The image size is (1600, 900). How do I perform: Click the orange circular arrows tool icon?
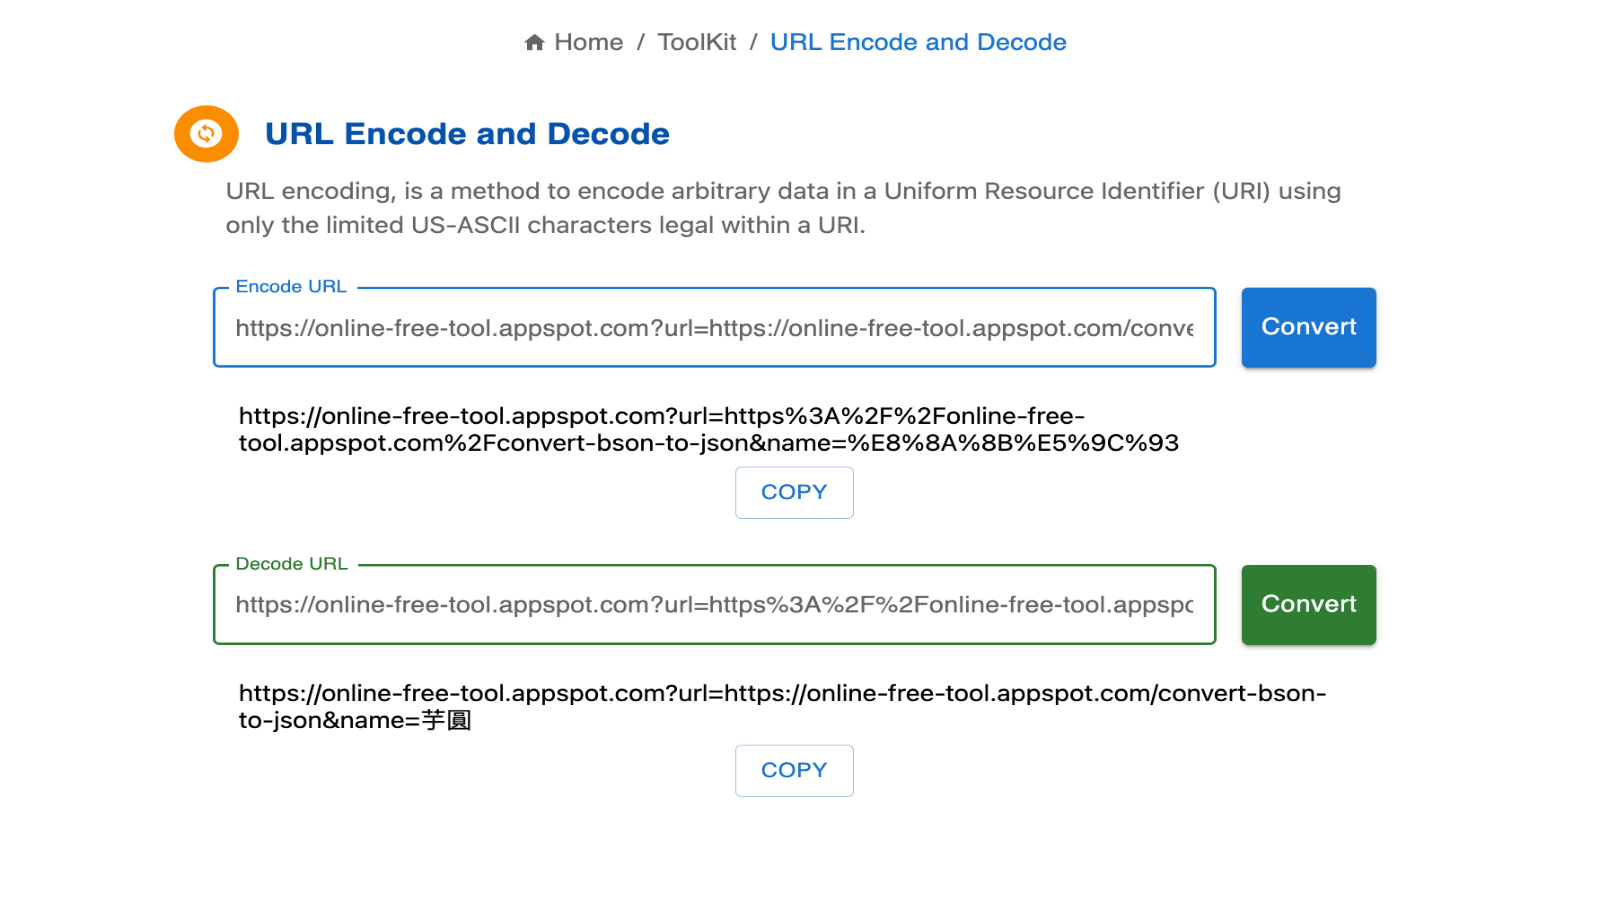[x=205, y=134]
